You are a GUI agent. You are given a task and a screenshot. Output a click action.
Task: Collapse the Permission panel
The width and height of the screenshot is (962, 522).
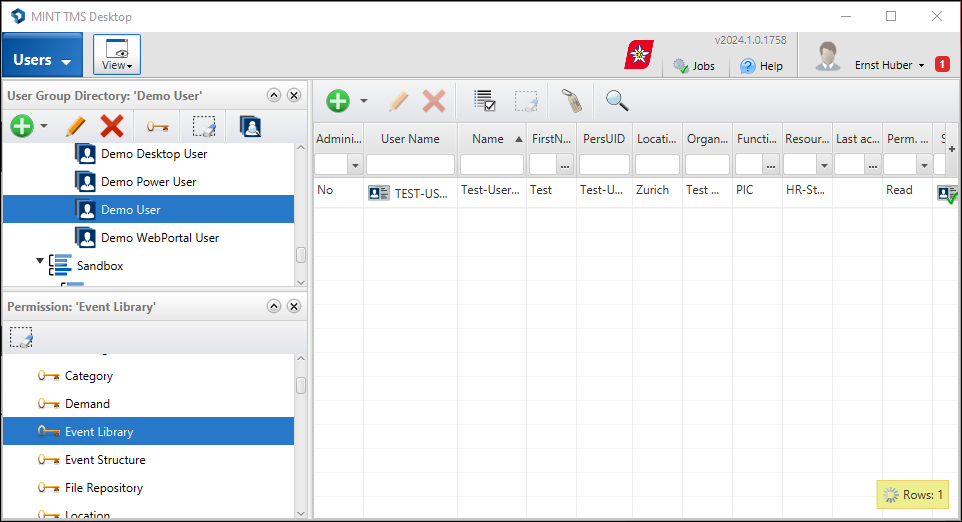click(274, 306)
